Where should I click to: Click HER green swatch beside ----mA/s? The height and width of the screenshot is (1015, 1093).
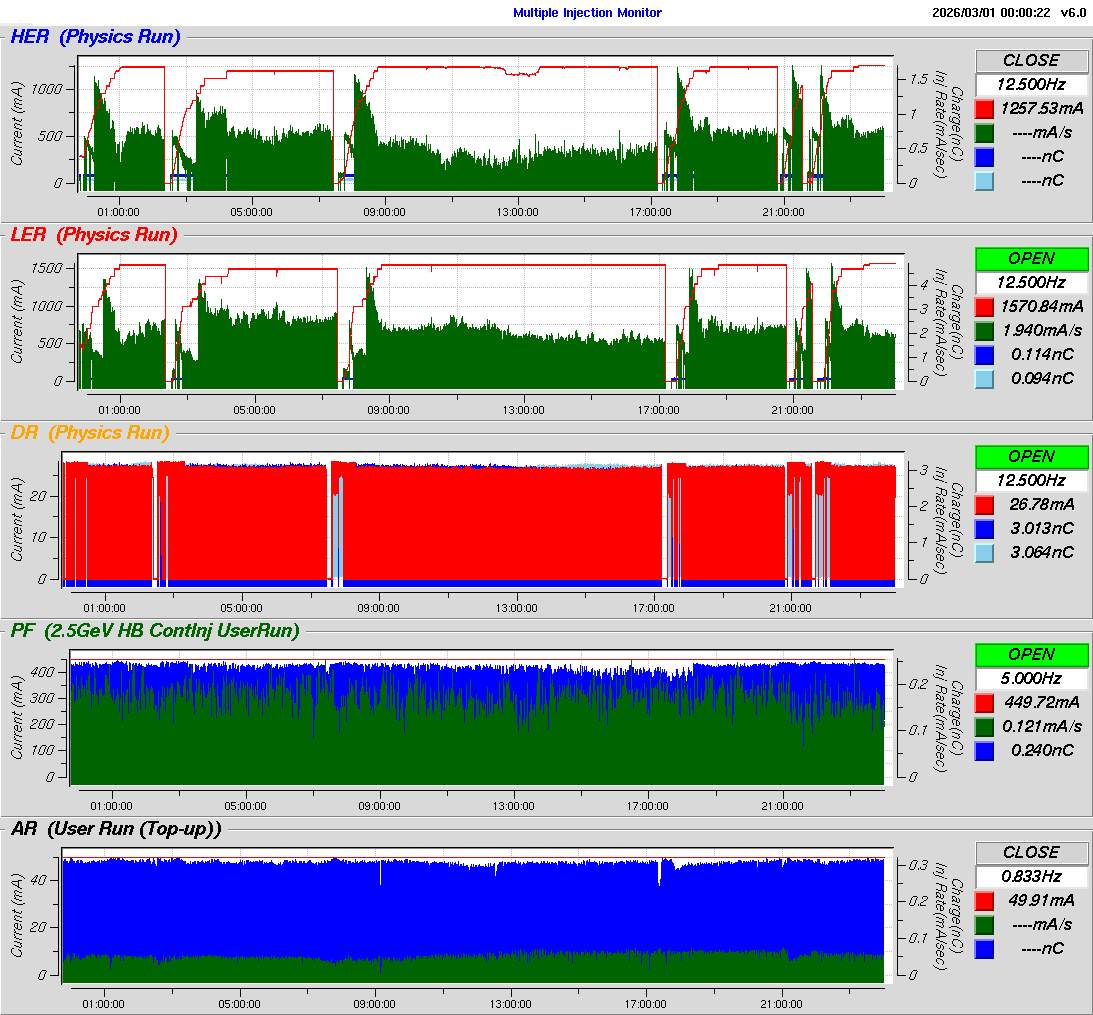pyautogui.click(x=984, y=133)
